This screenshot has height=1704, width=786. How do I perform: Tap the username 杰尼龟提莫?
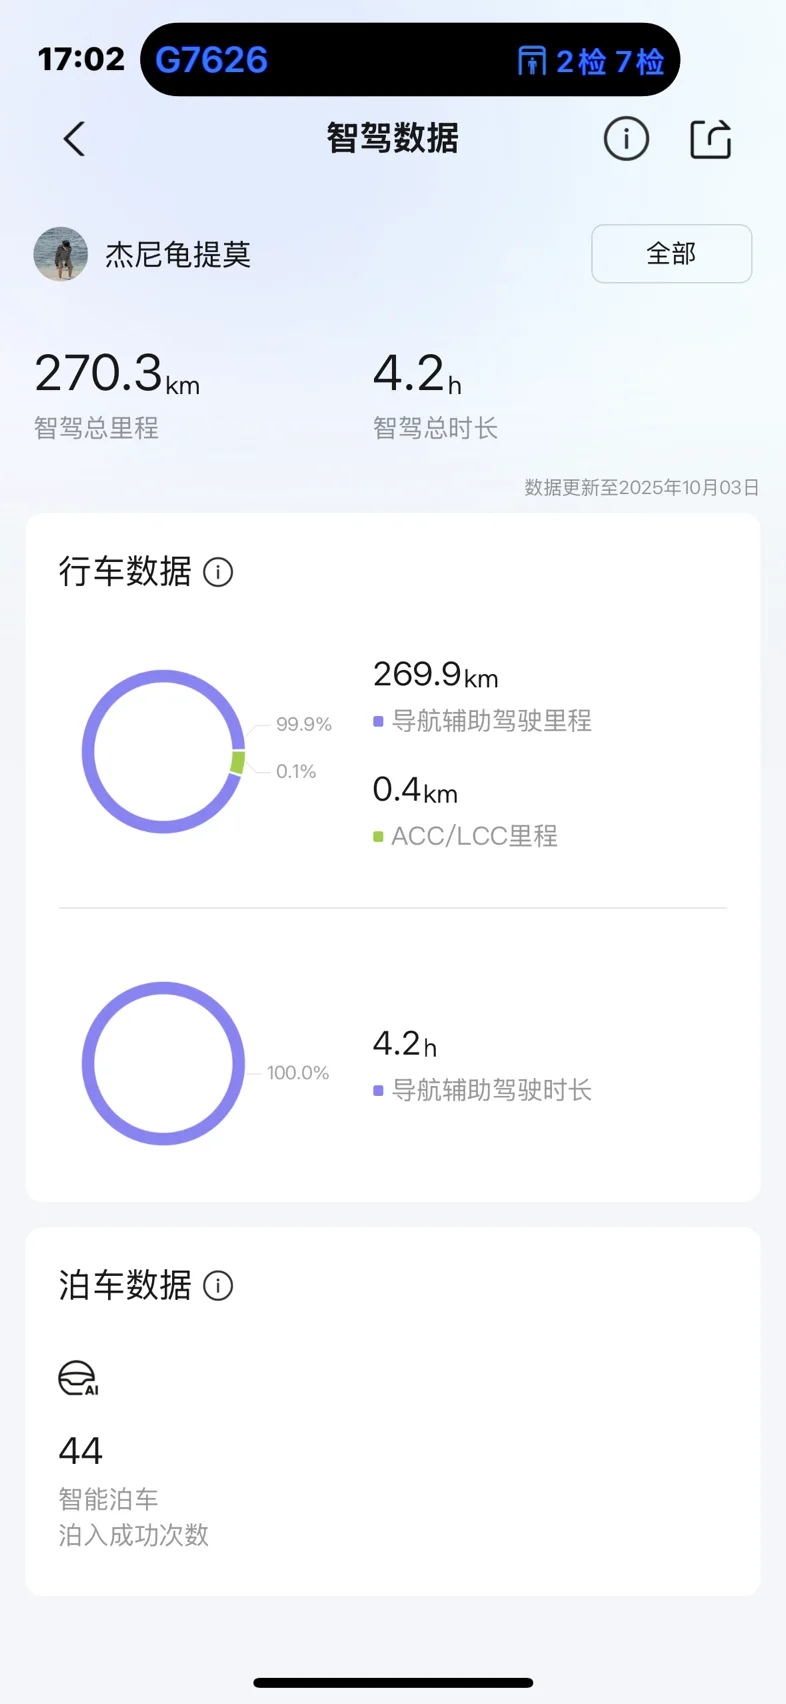pyautogui.click(x=178, y=255)
